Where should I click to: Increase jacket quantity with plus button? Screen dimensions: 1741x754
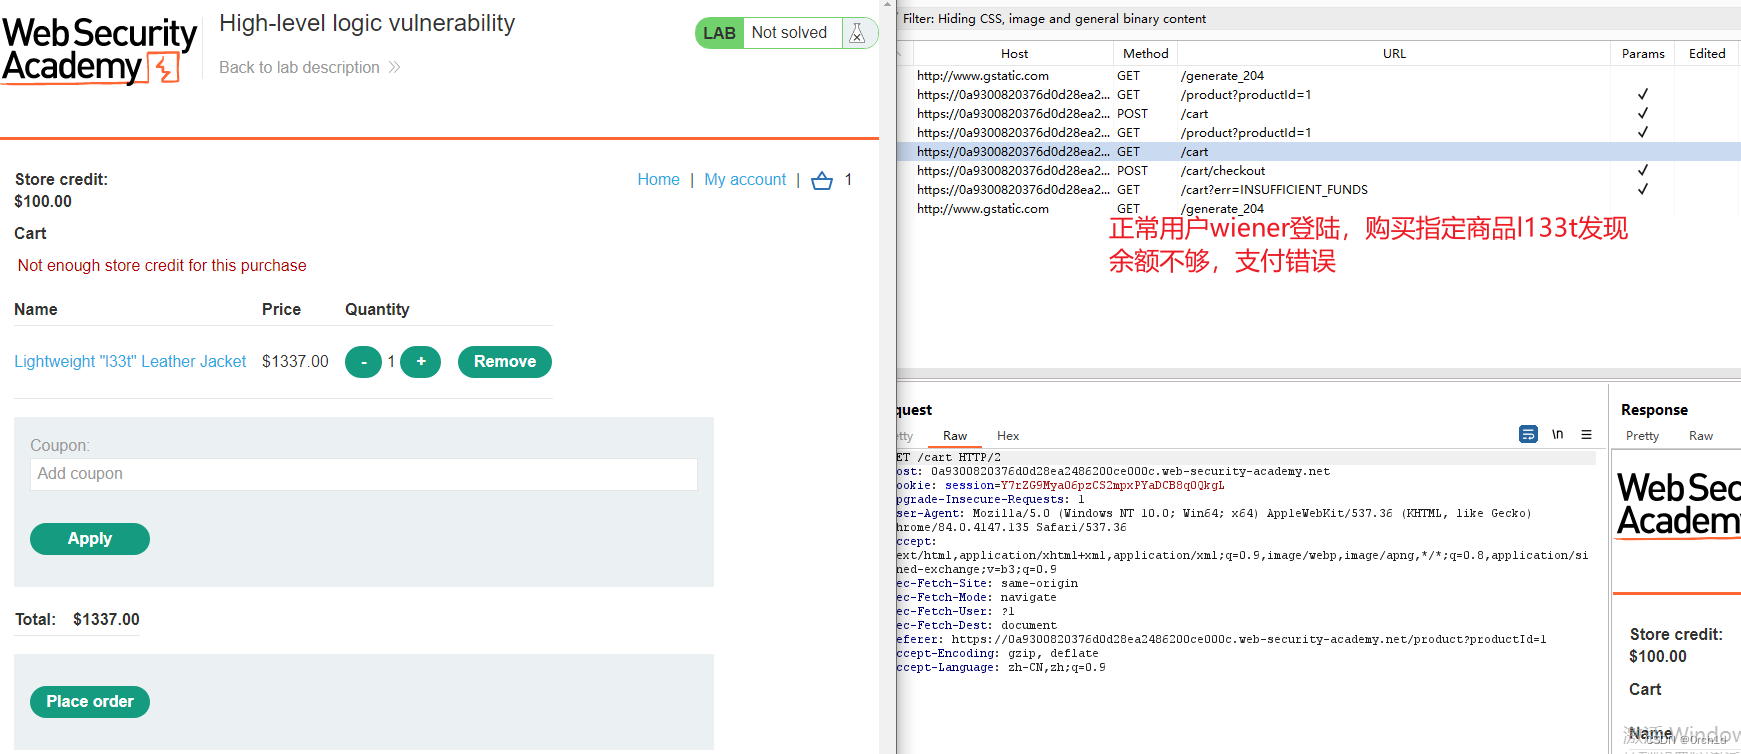tap(421, 362)
